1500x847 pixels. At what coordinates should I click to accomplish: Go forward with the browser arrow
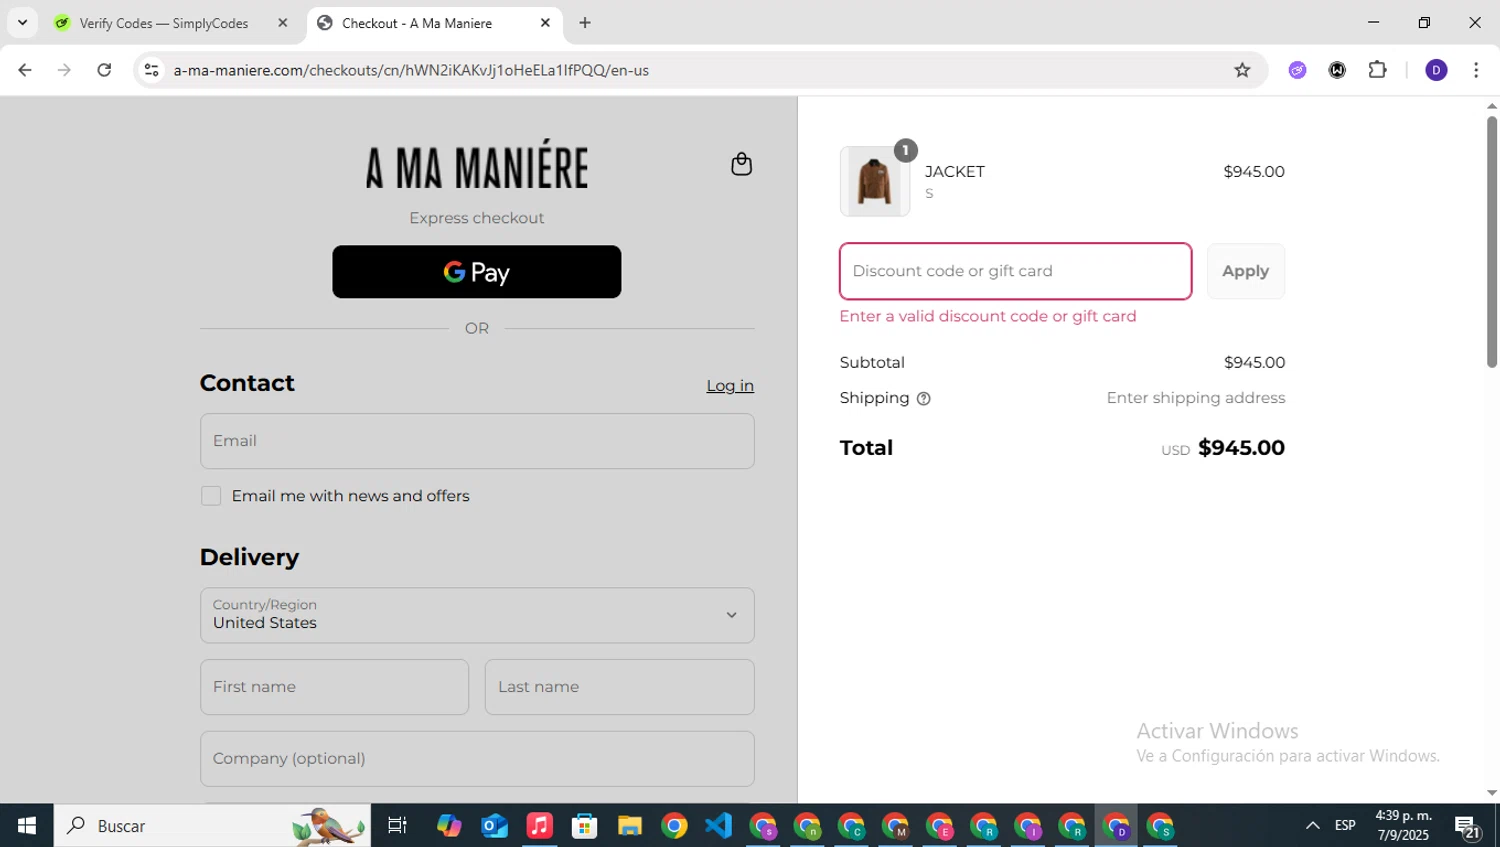[x=64, y=70]
